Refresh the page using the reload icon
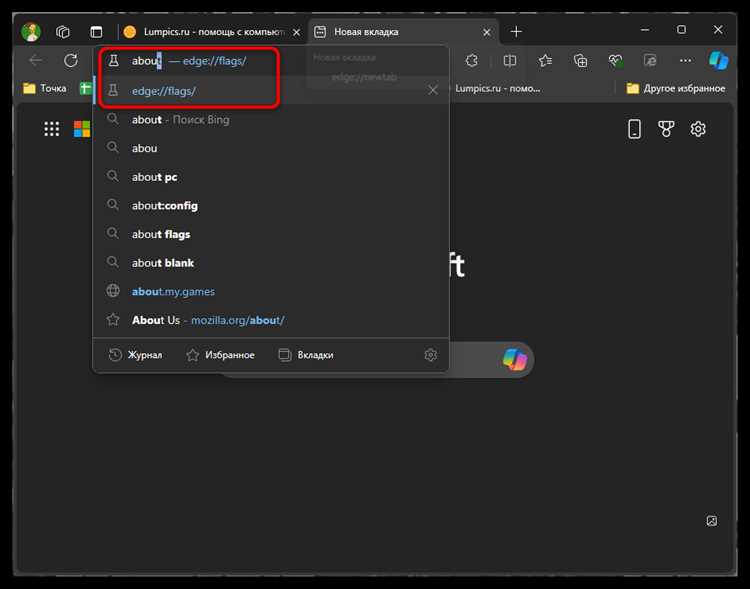The image size is (750, 589). click(71, 61)
